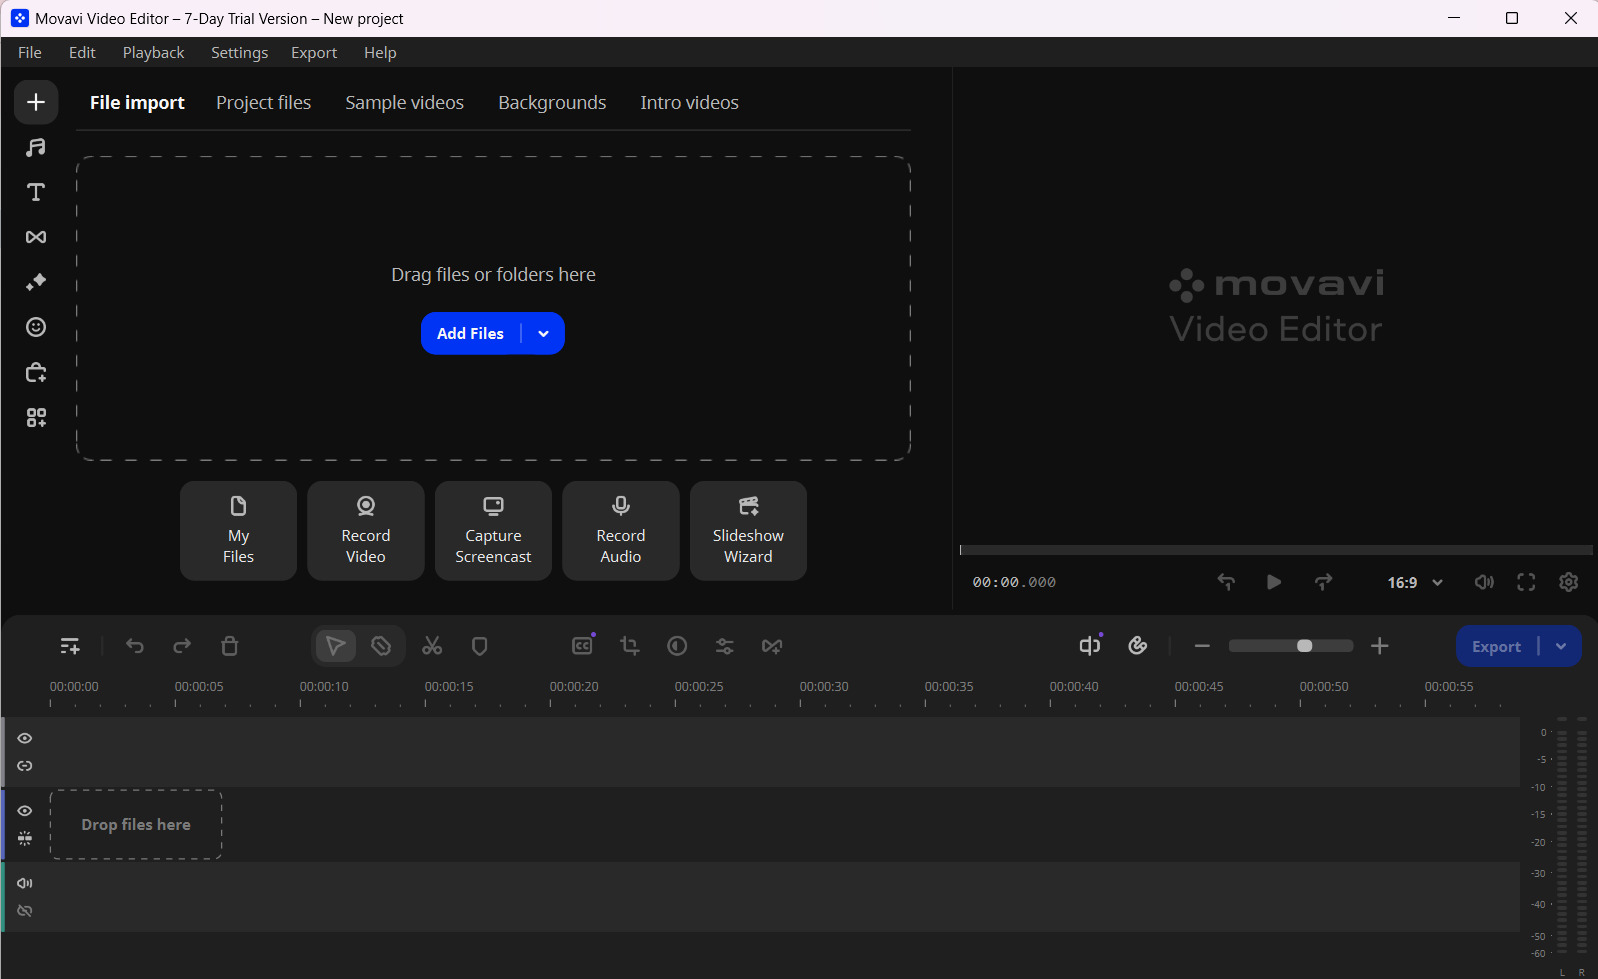Open the 16:9 aspect ratio dropdown

1415,582
